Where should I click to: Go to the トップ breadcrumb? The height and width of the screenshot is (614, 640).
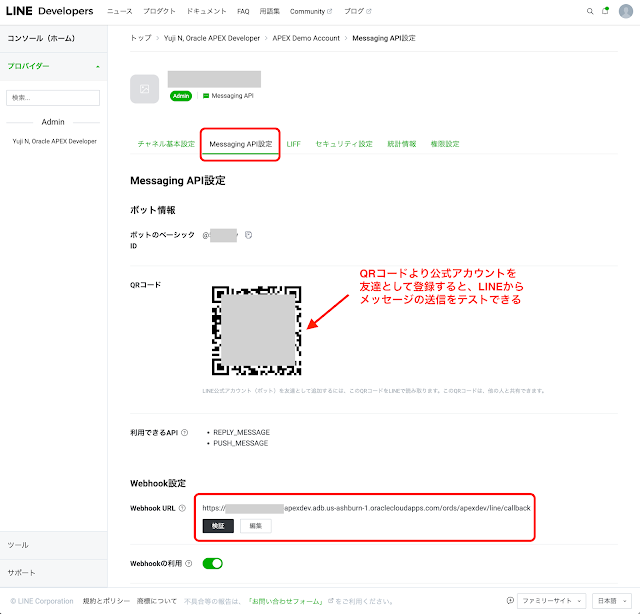pos(141,38)
